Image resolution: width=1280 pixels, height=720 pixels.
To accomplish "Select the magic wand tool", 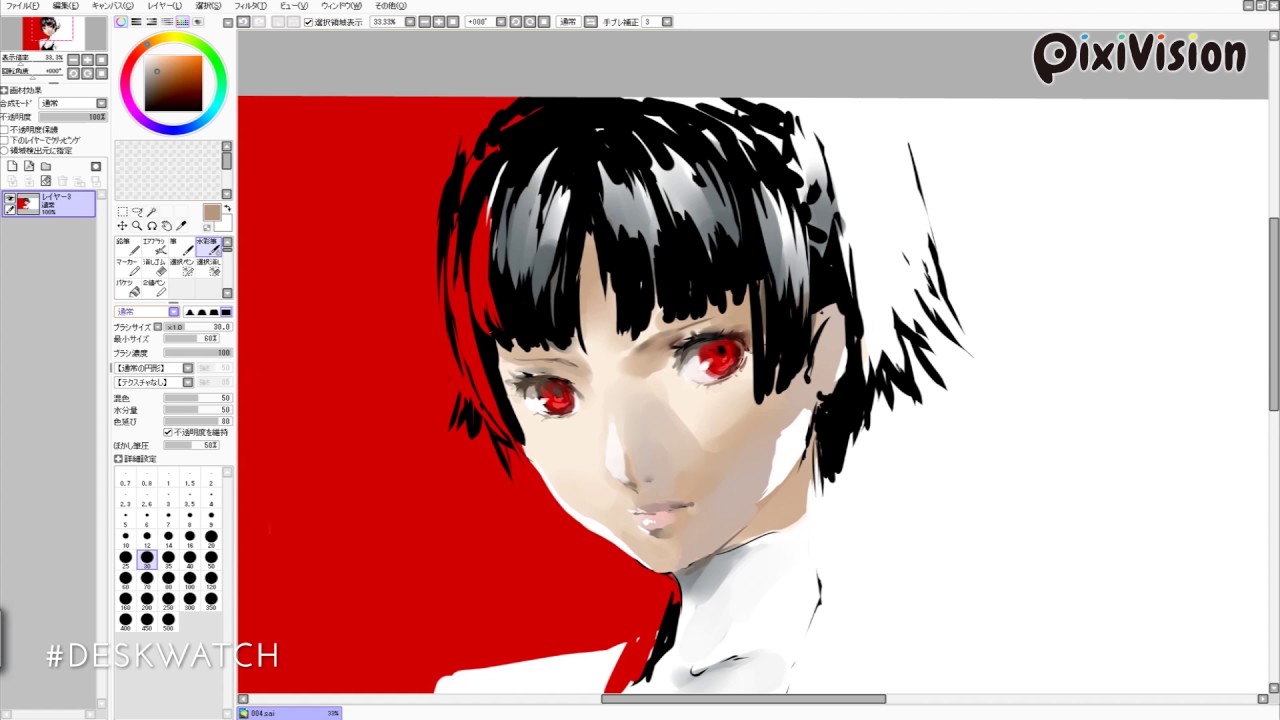I will (152, 212).
